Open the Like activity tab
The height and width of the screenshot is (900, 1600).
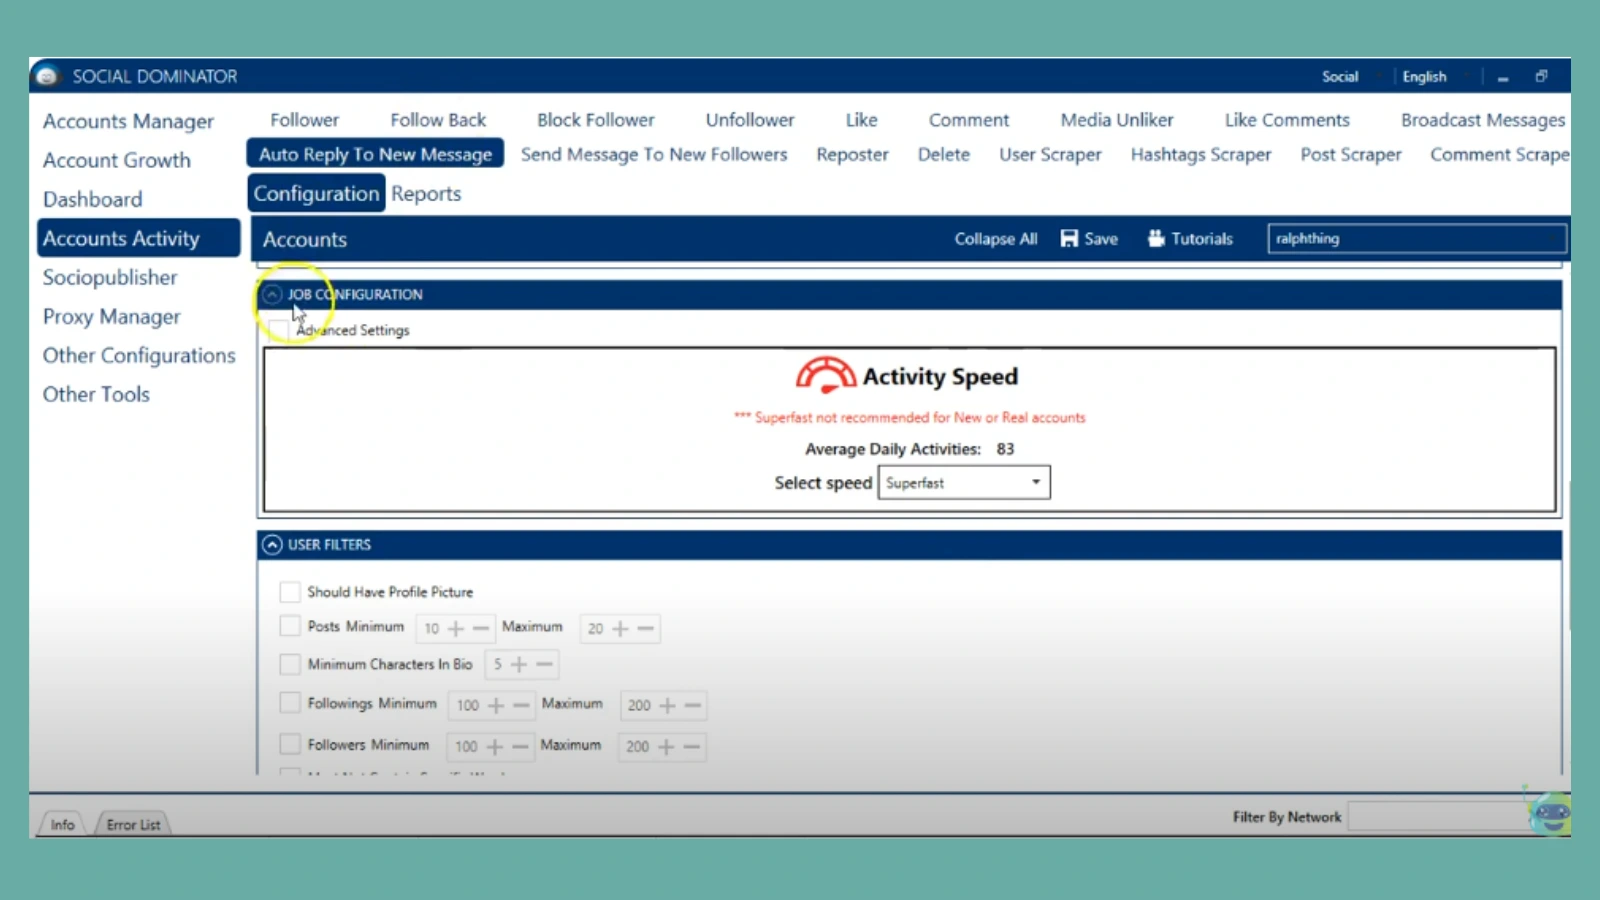coord(861,120)
